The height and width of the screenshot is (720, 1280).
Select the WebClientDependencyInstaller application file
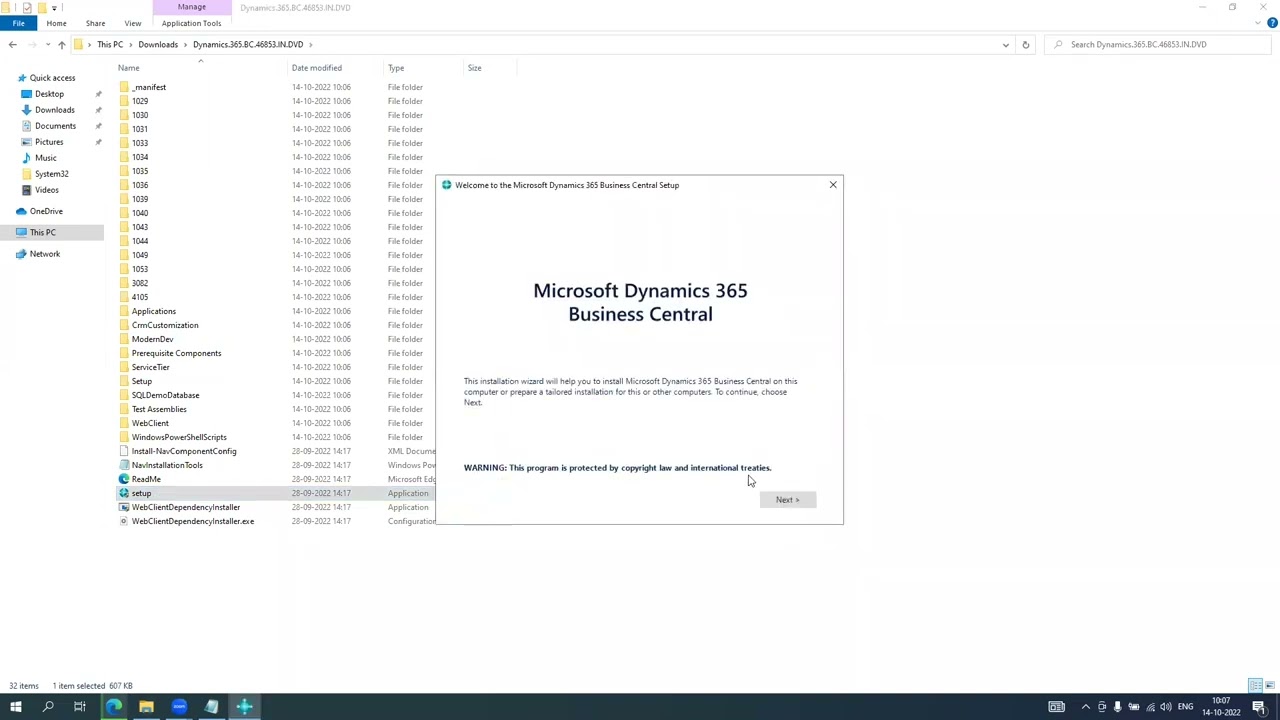click(x=186, y=507)
